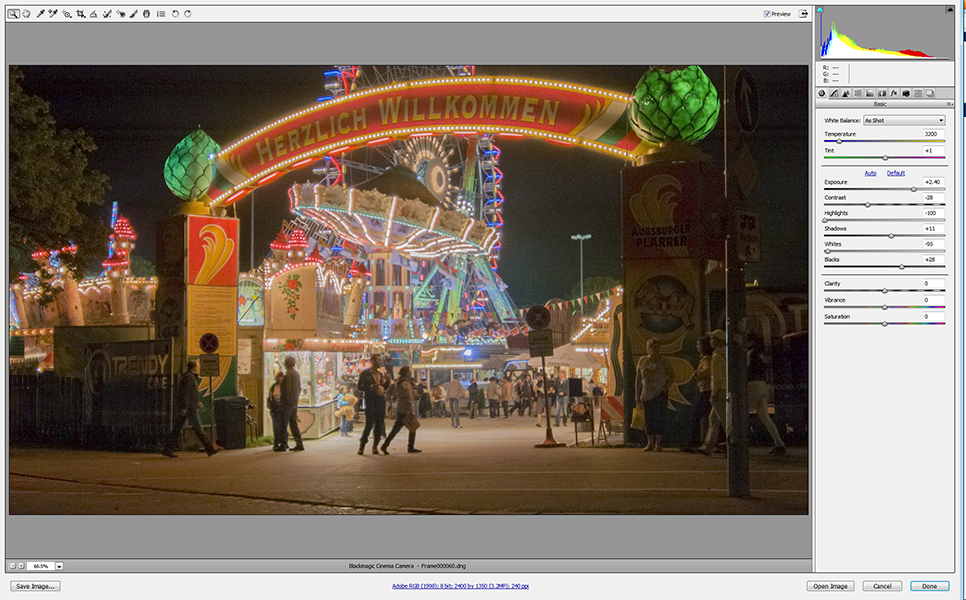Open the Snapshots panel tab
The width and height of the screenshot is (966, 600).
click(930, 94)
